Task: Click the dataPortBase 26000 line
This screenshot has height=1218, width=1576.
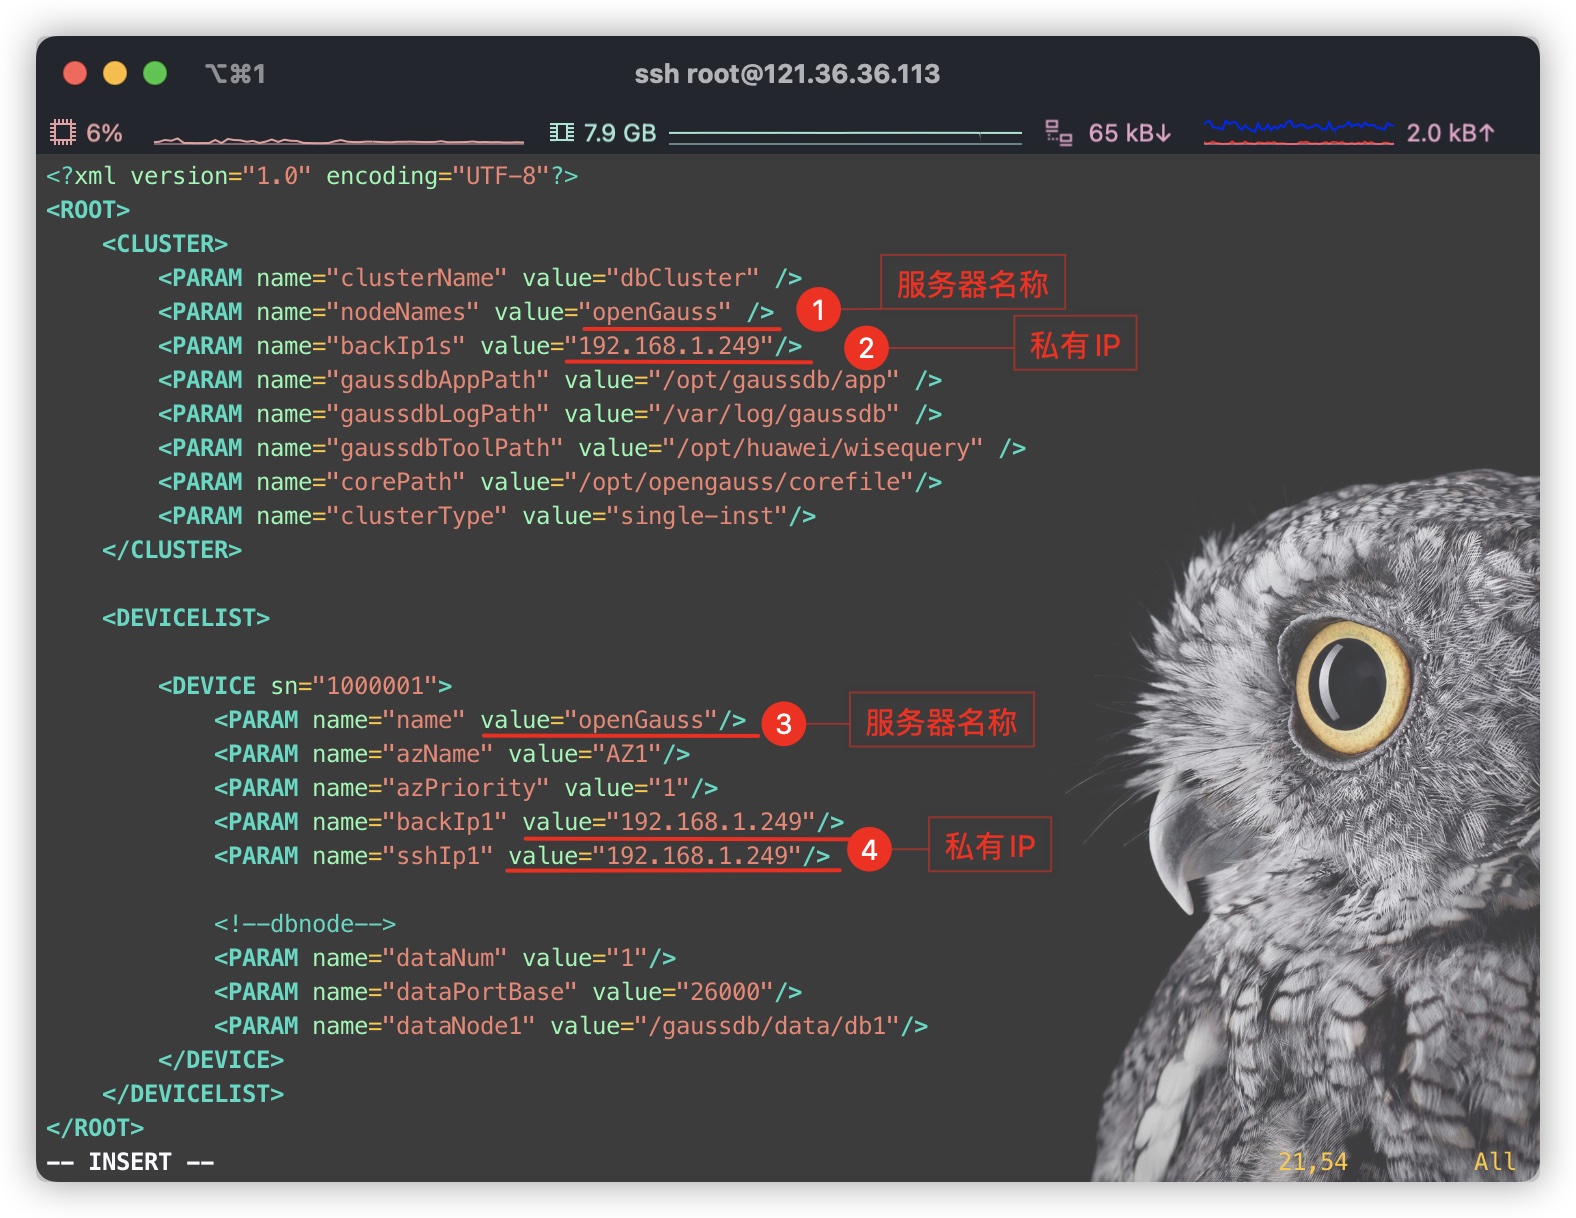Action: click(508, 992)
